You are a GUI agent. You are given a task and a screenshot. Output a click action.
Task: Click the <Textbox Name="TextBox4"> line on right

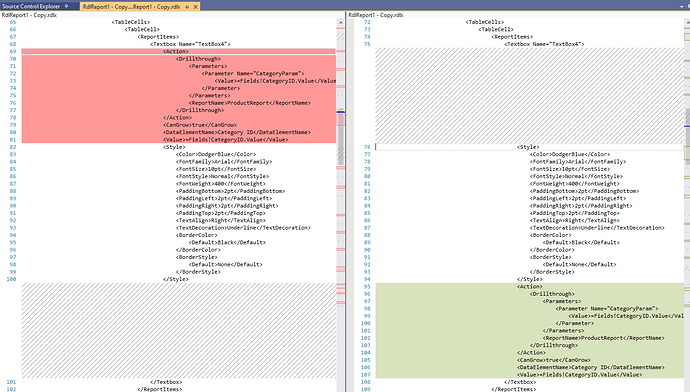point(544,44)
